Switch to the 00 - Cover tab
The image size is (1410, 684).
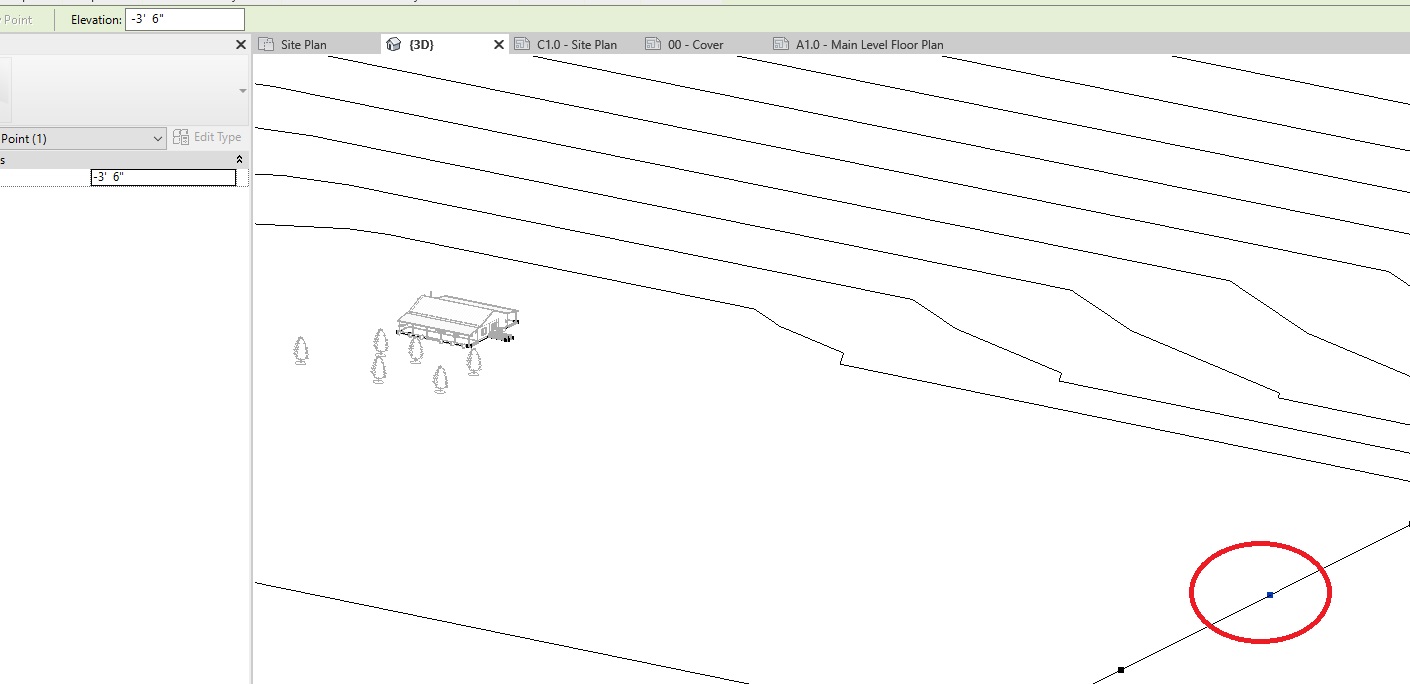695,44
